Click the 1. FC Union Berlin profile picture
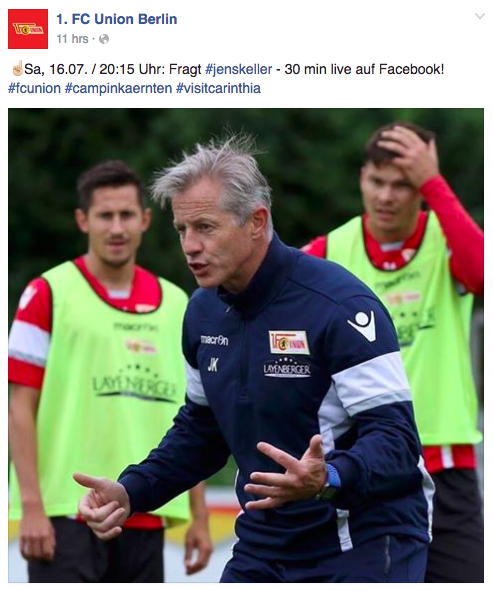The image size is (493, 591). coord(28,29)
